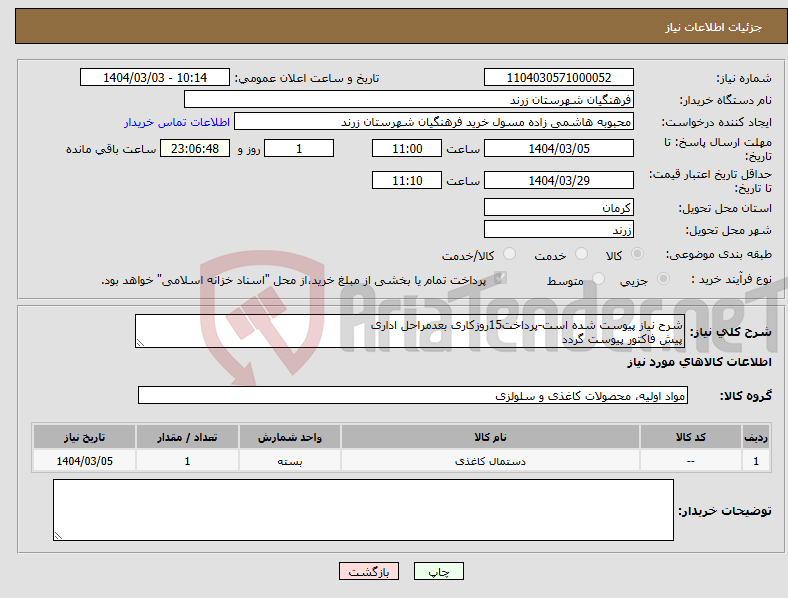
Task: Select the خدمت radio button
Action: pos(581,254)
